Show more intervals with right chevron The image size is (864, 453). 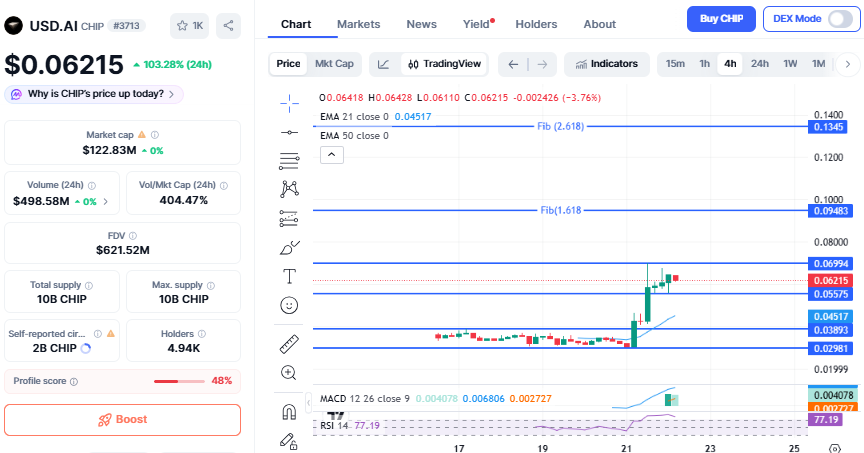[x=847, y=64]
